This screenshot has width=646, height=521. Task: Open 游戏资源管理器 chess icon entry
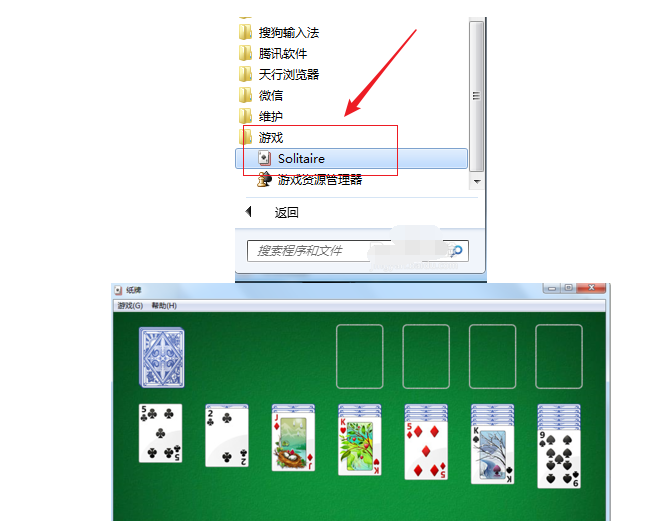click(309, 180)
